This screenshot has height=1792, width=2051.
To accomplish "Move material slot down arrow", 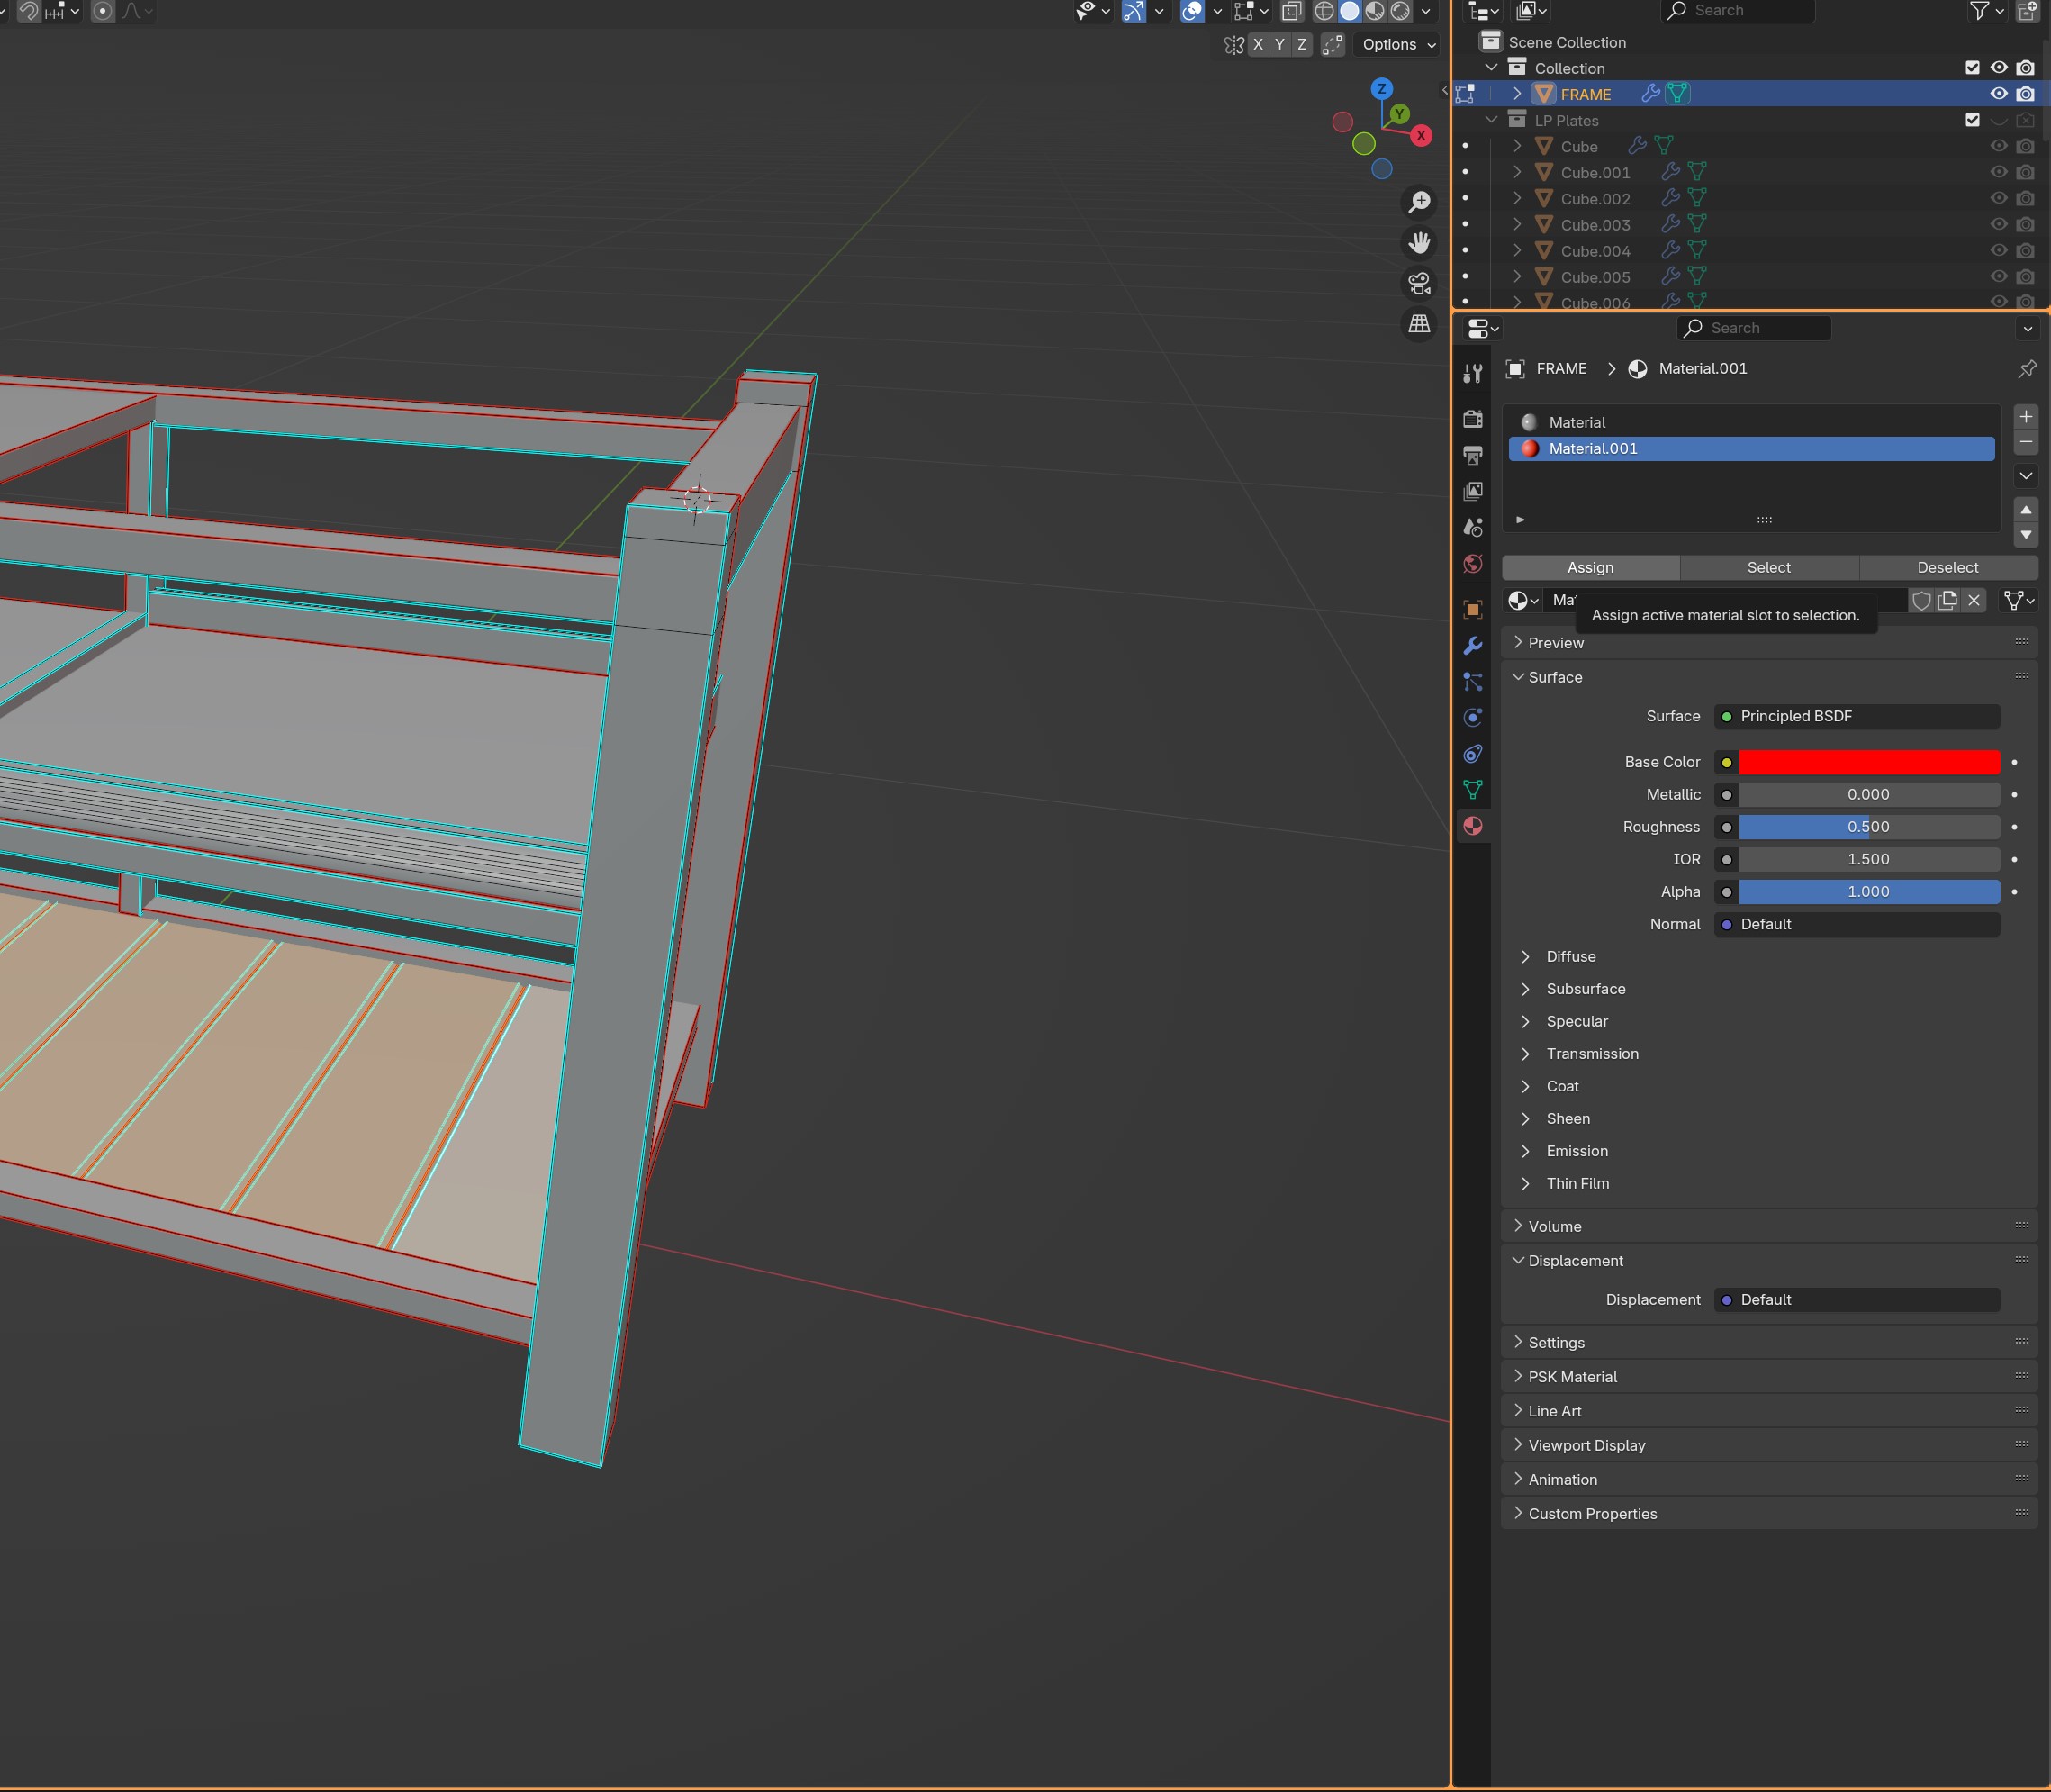I will pos(2026,535).
